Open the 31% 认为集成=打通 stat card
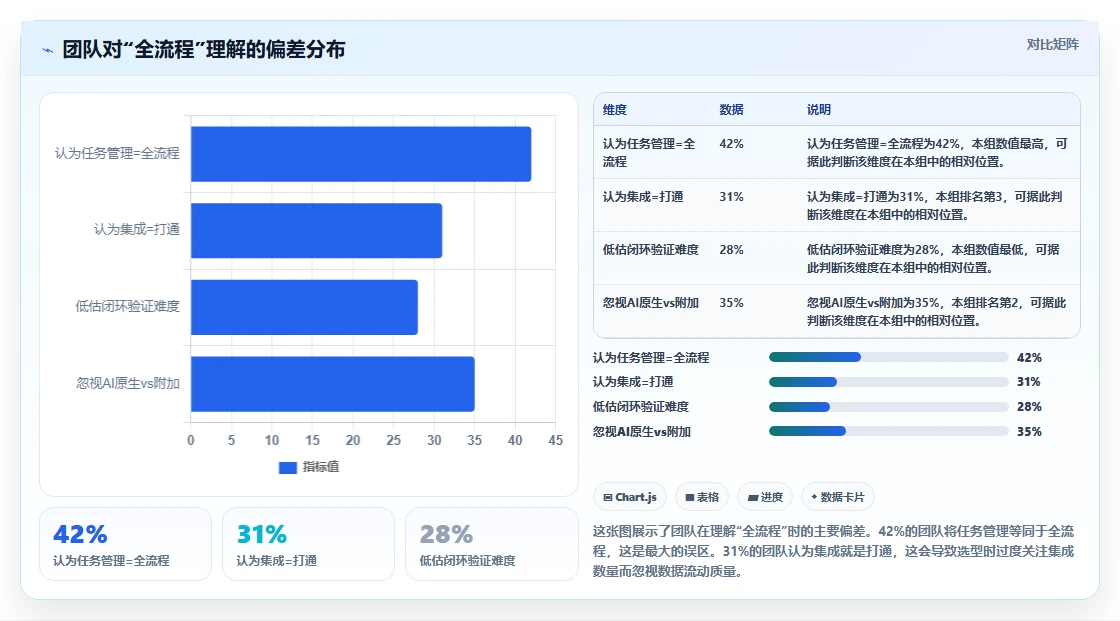The height and width of the screenshot is (621, 1120). [x=308, y=544]
